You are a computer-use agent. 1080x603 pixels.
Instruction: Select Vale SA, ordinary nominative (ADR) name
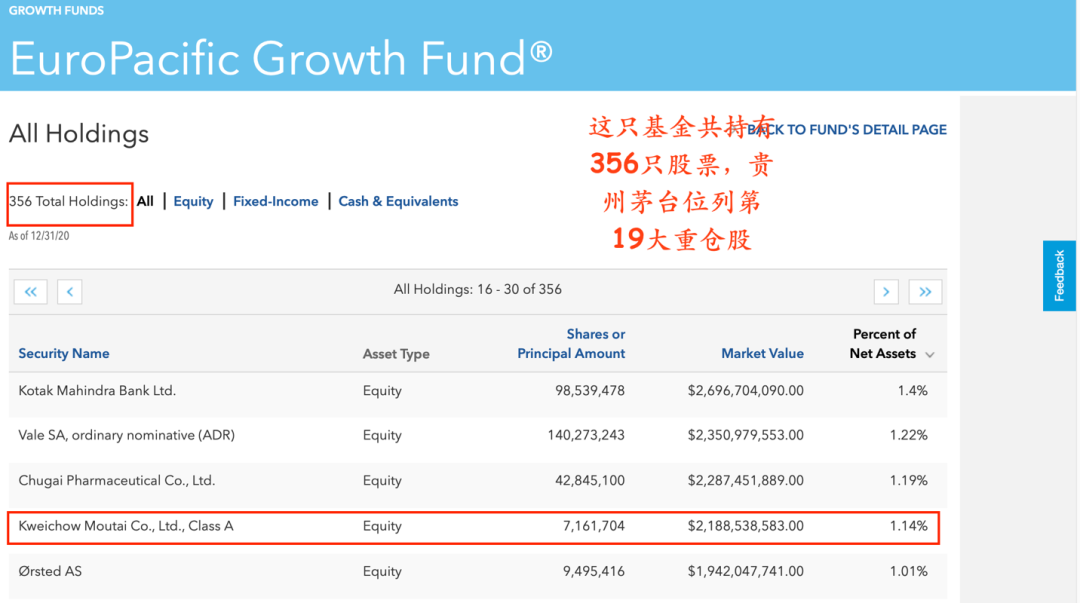click(127, 436)
